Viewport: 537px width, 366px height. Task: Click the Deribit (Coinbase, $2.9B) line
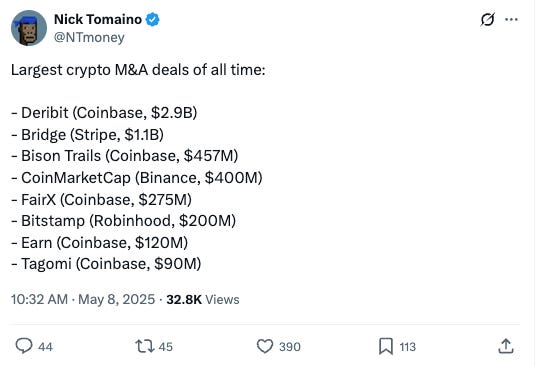coord(104,113)
